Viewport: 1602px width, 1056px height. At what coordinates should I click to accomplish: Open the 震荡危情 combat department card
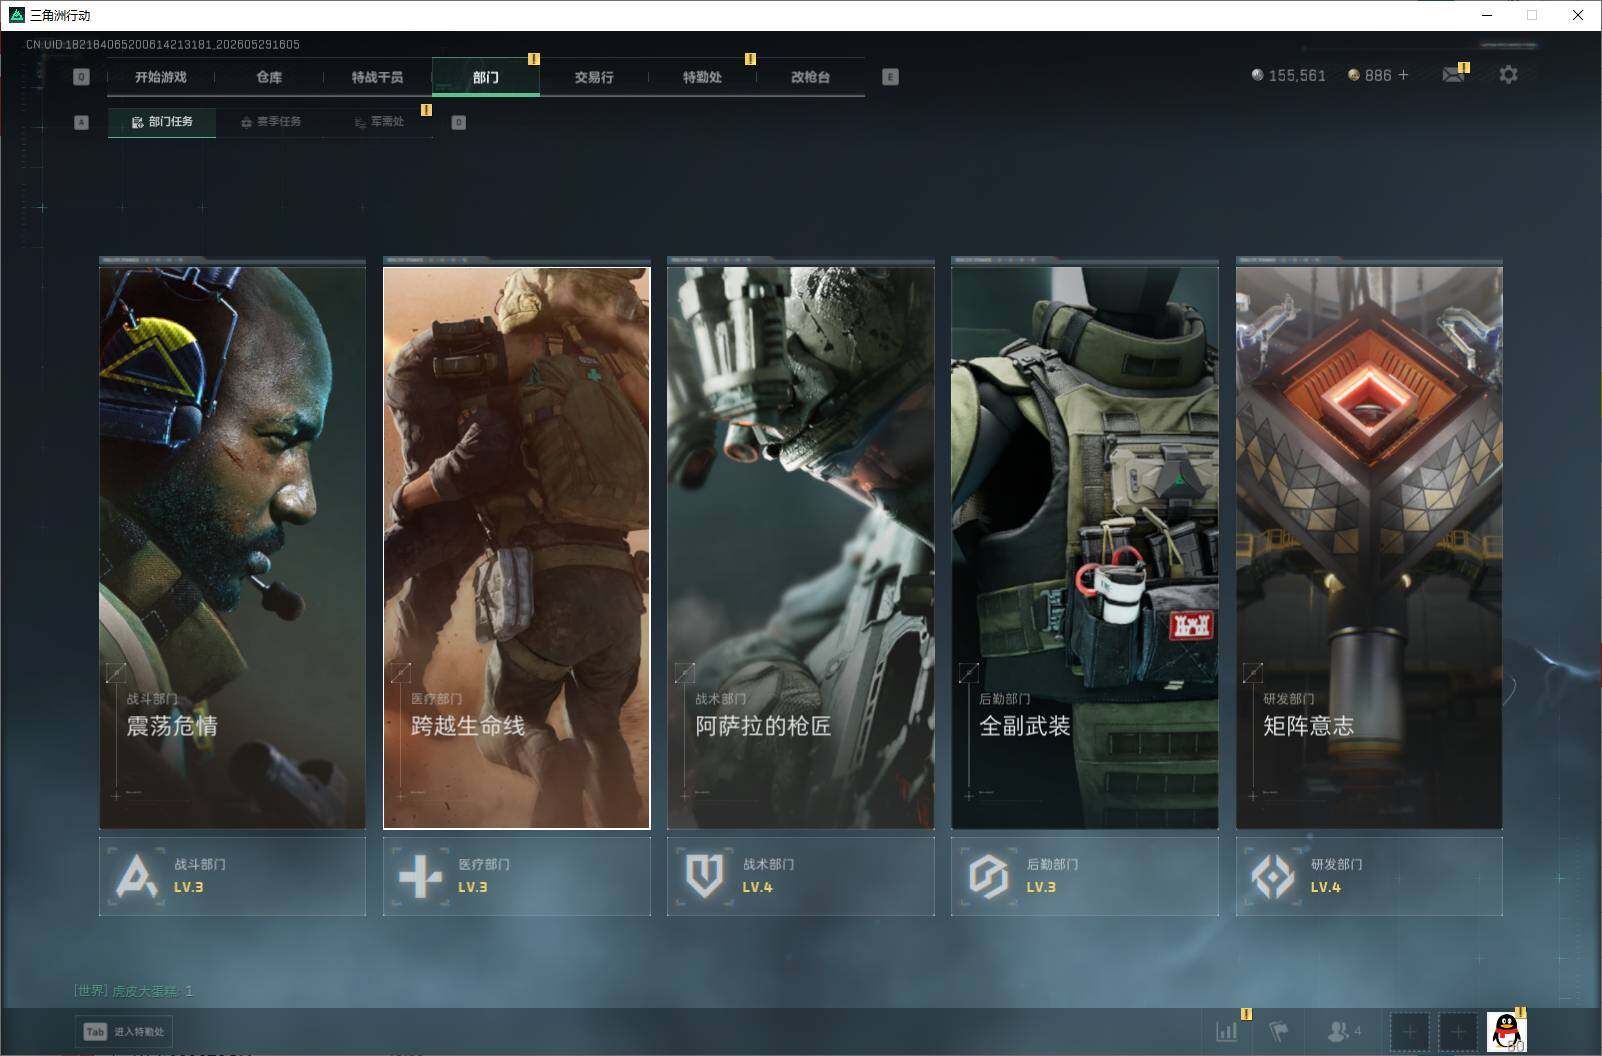(x=232, y=547)
